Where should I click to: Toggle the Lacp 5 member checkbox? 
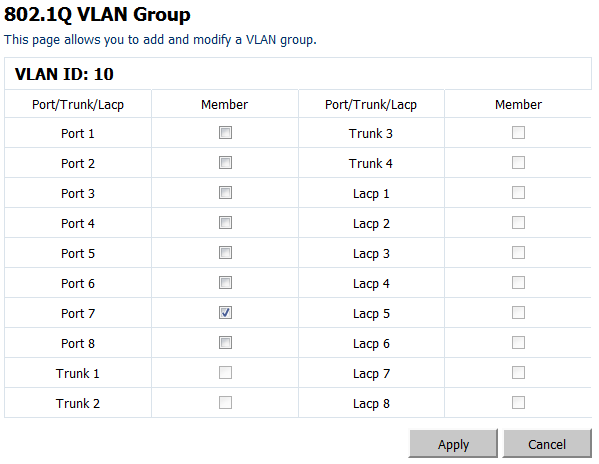click(x=518, y=312)
